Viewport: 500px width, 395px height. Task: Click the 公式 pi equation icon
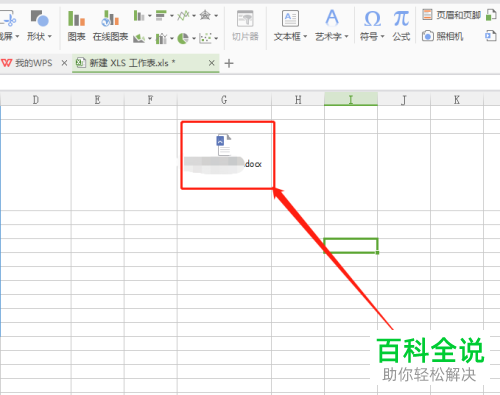[401, 19]
